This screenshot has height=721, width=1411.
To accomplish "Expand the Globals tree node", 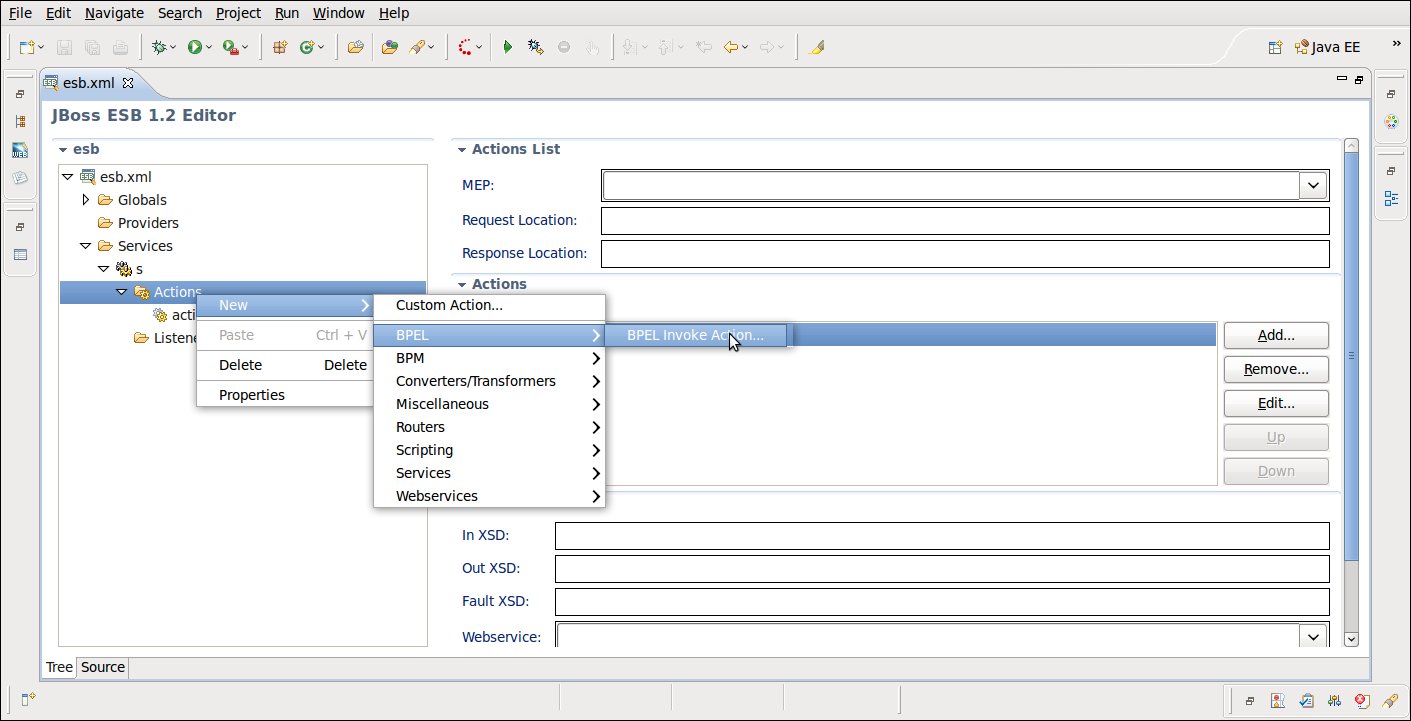I will 85,200.
